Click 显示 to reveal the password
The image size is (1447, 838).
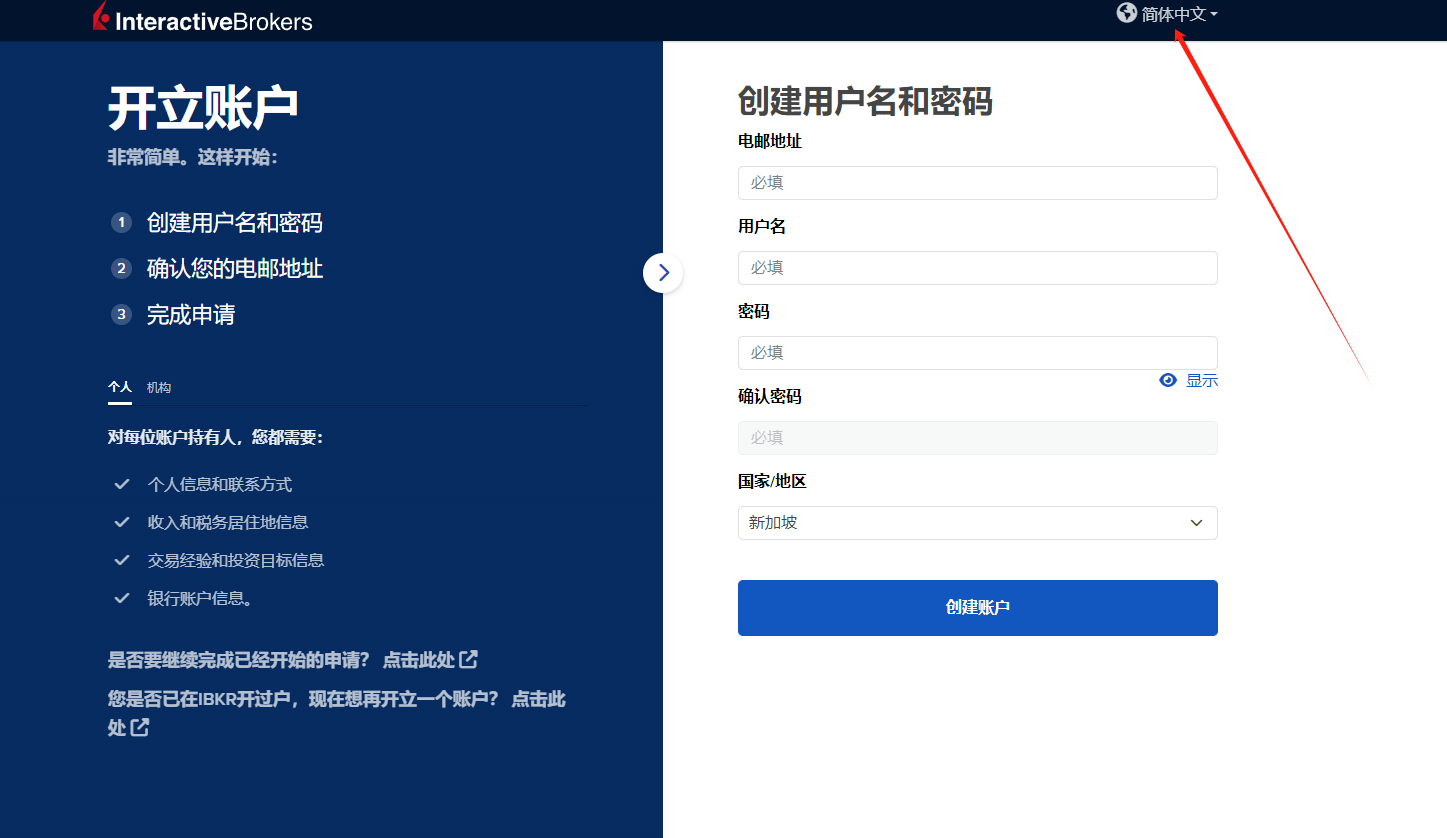click(1201, 380)
